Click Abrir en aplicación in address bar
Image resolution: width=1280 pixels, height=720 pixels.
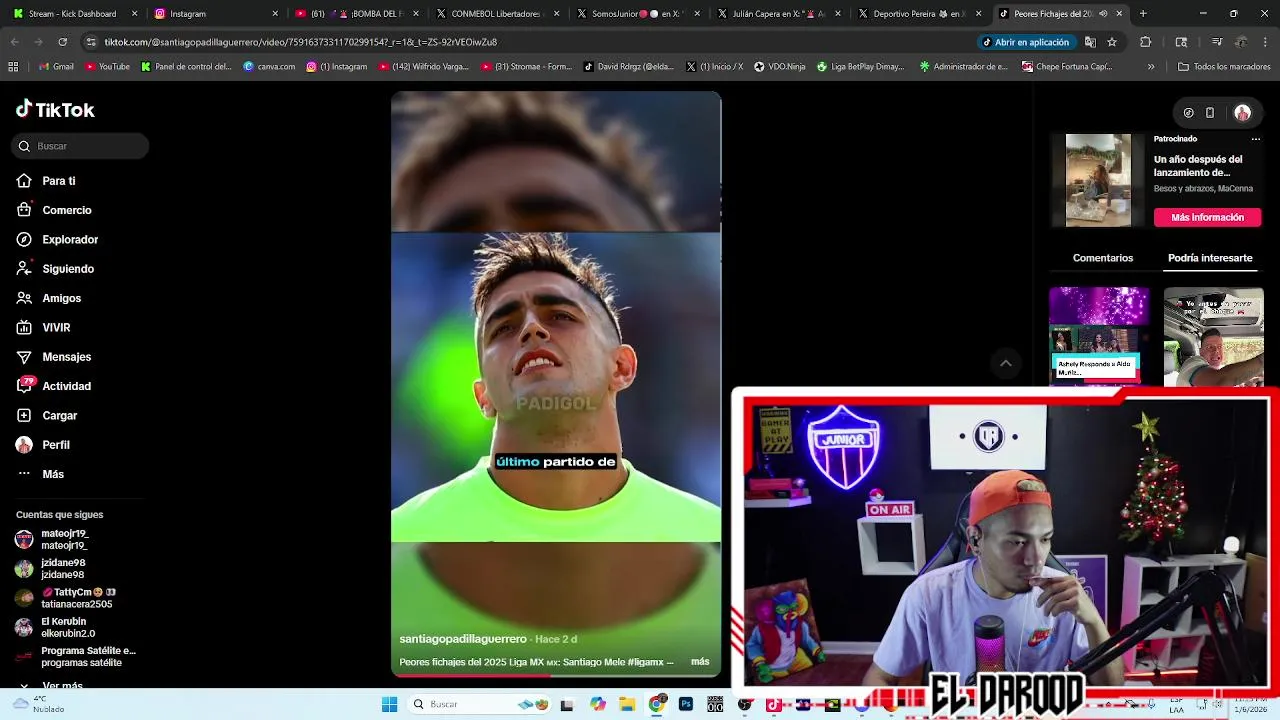coord(1026,42)
